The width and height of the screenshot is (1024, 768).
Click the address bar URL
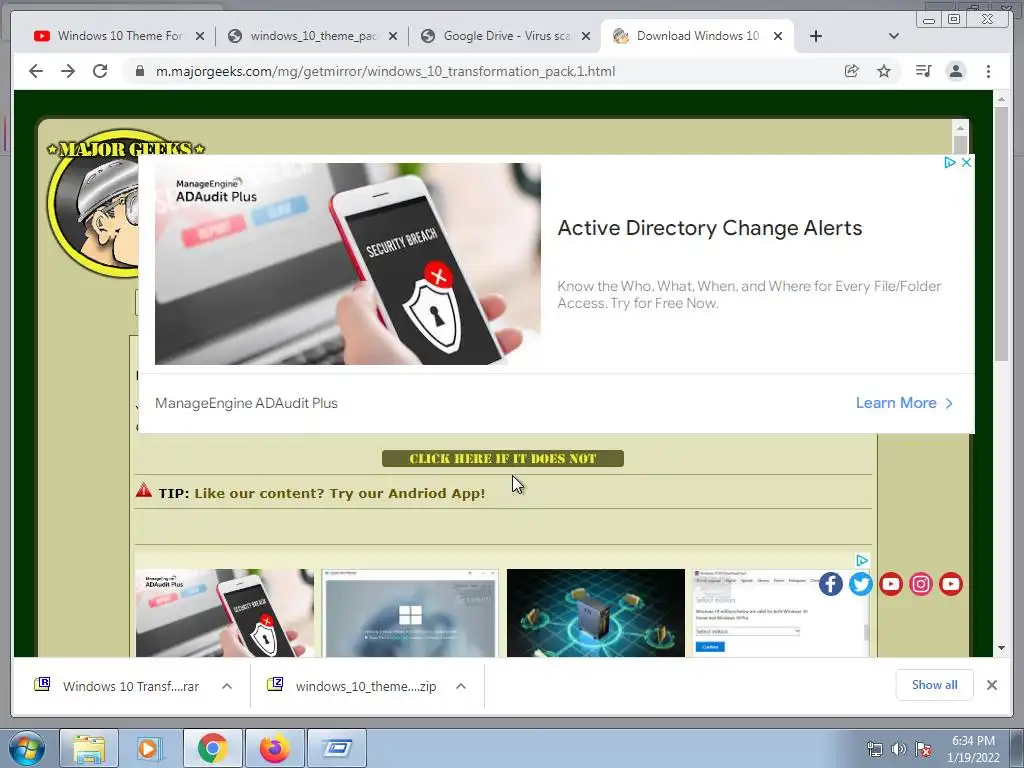click(x=385, y=71)
